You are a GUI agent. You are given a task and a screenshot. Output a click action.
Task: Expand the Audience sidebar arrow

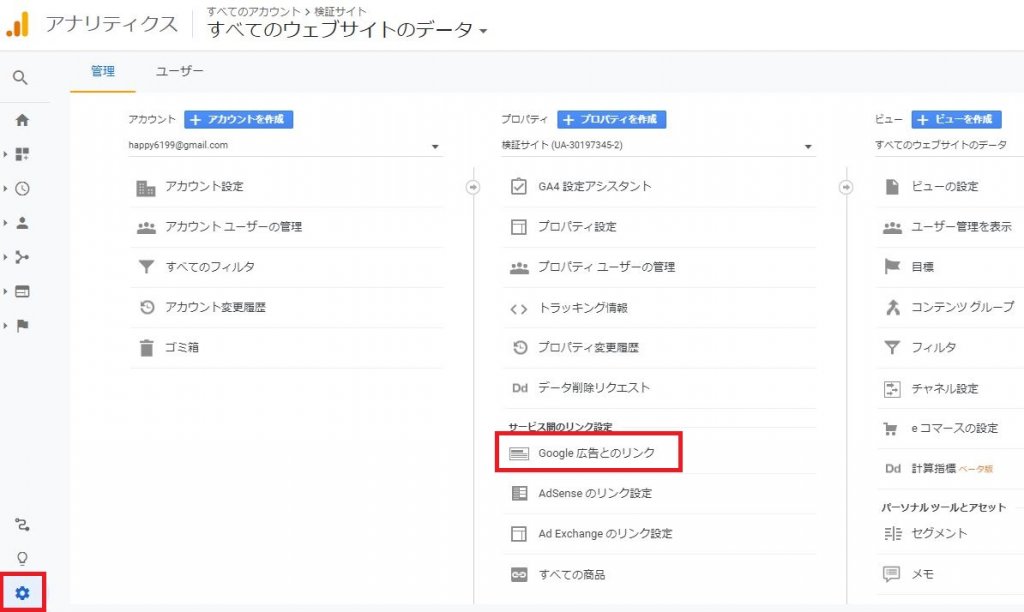click(5, 223)
